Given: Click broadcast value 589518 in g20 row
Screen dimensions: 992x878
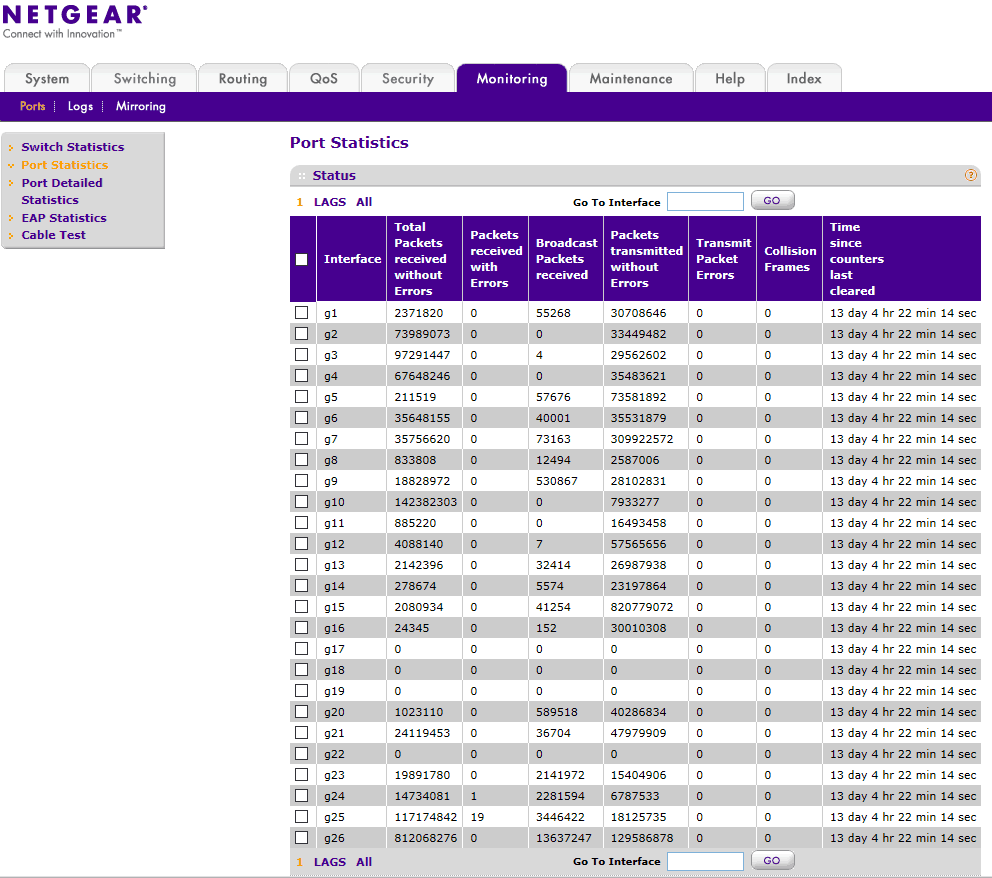Looking at the screenshot, I should pyautogui.click(x=557, y=712).
